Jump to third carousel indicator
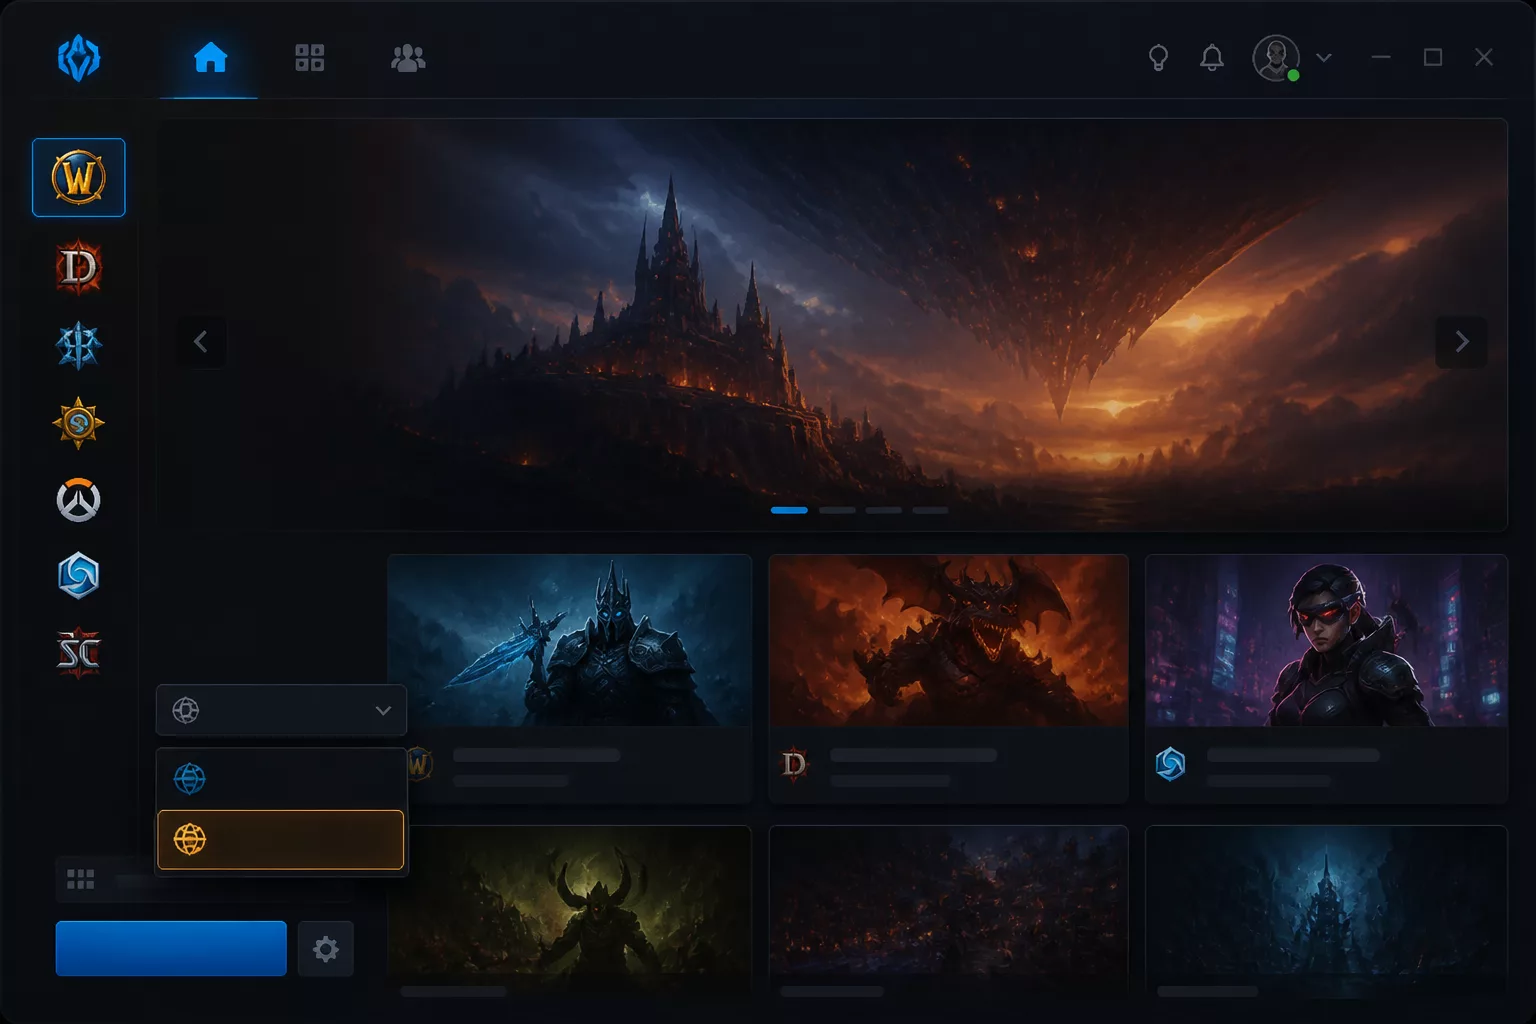1536x1024 pixels. point(884,510)
